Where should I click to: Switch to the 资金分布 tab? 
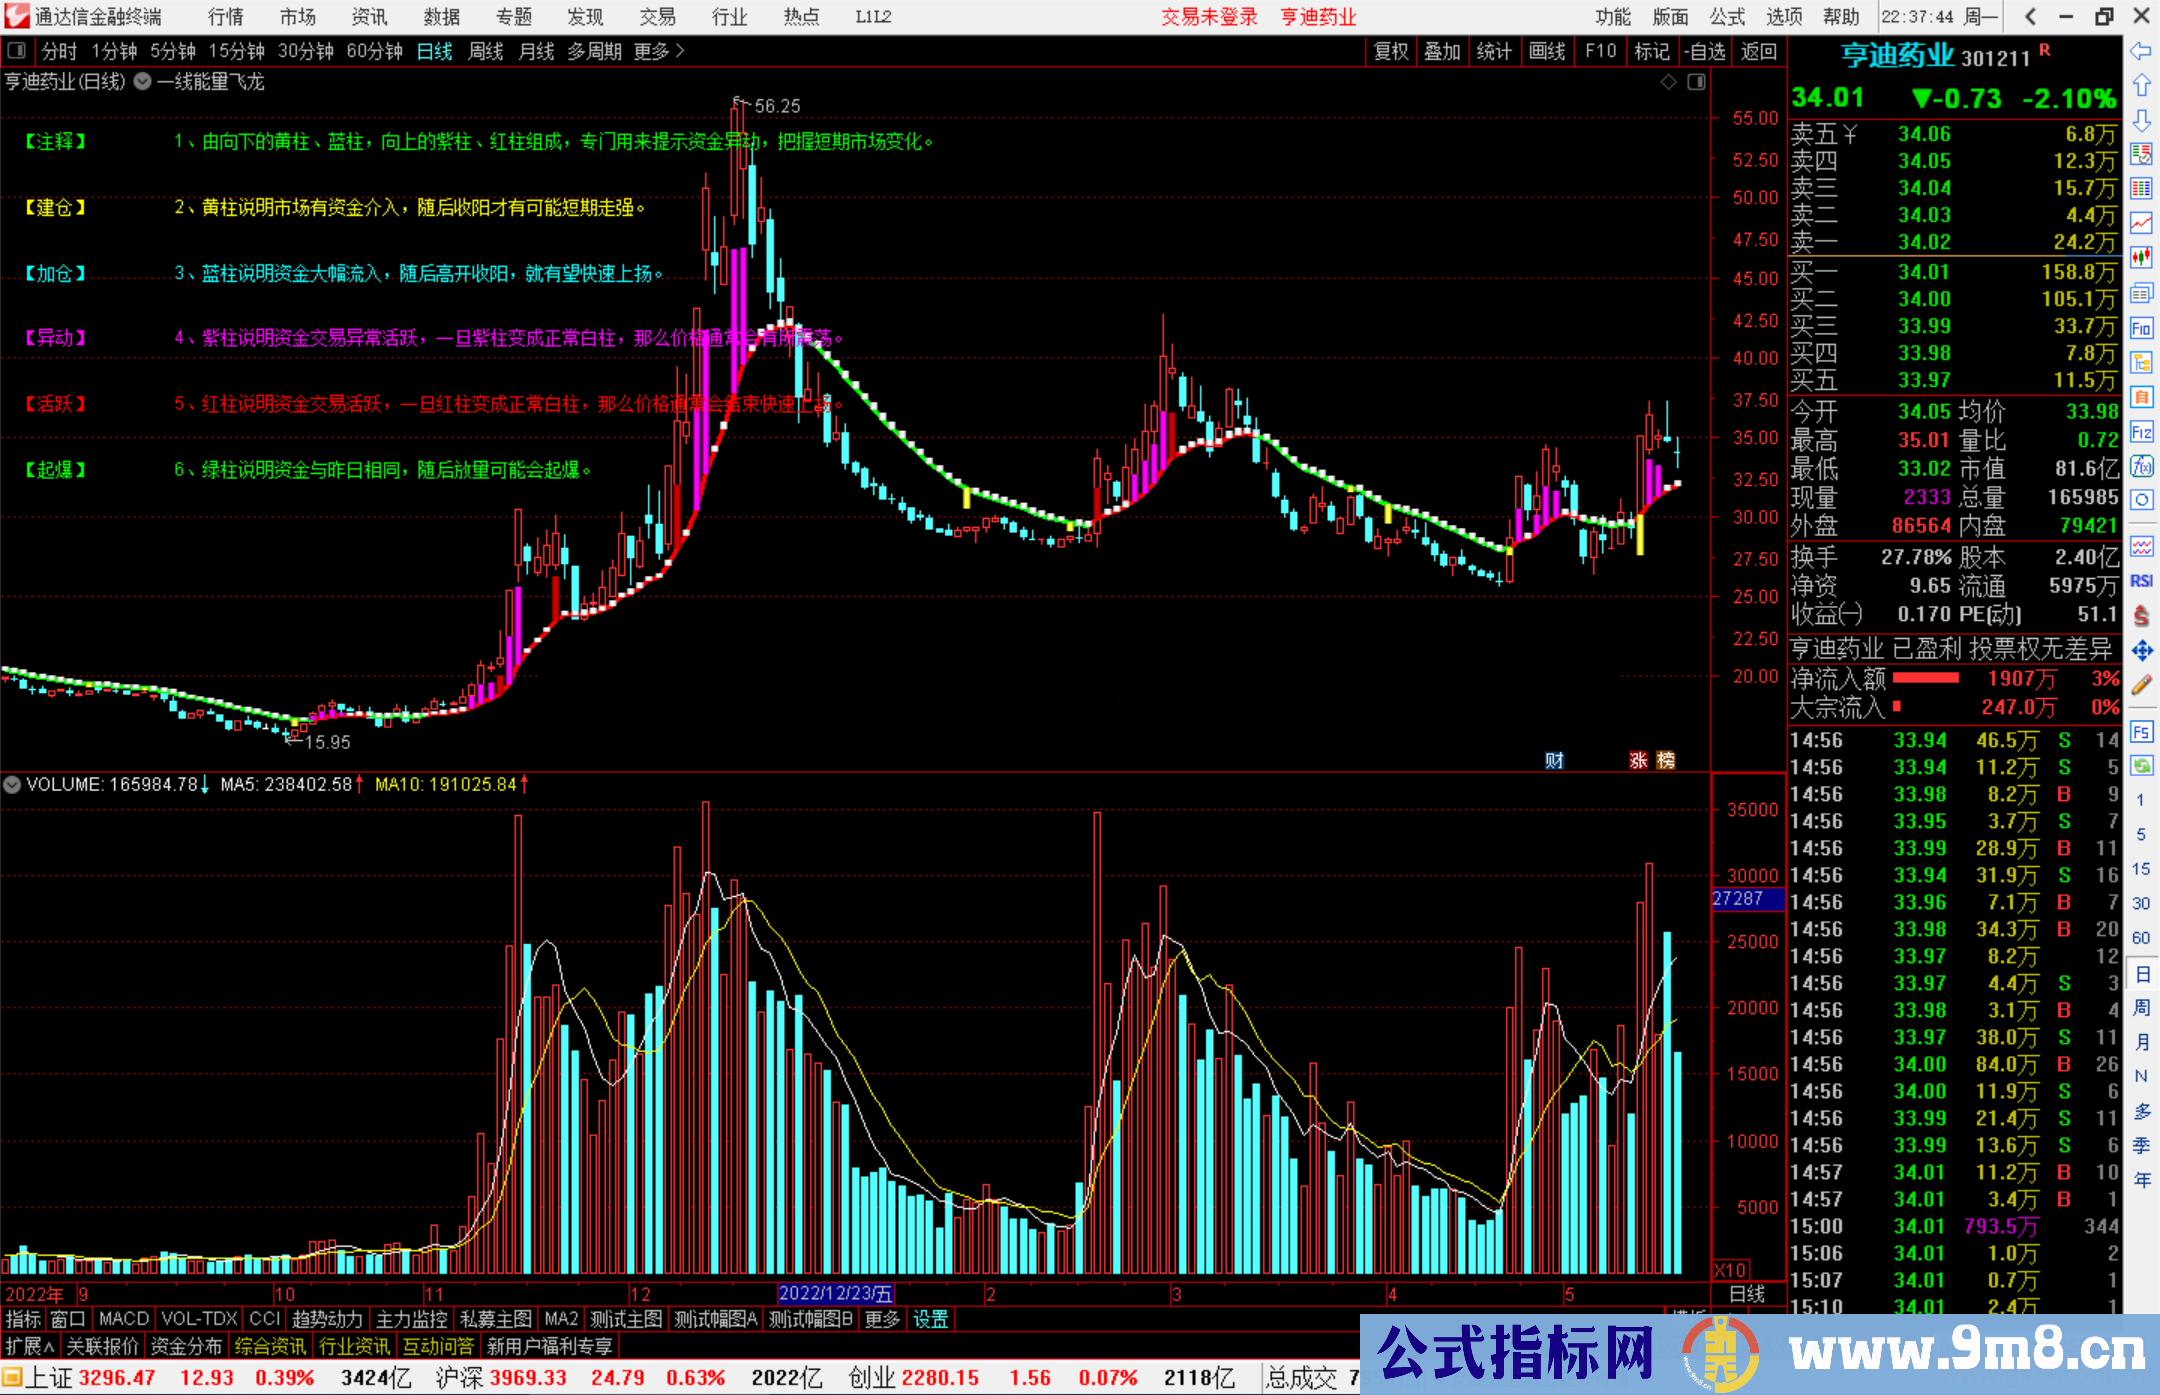pos(187,1346)
